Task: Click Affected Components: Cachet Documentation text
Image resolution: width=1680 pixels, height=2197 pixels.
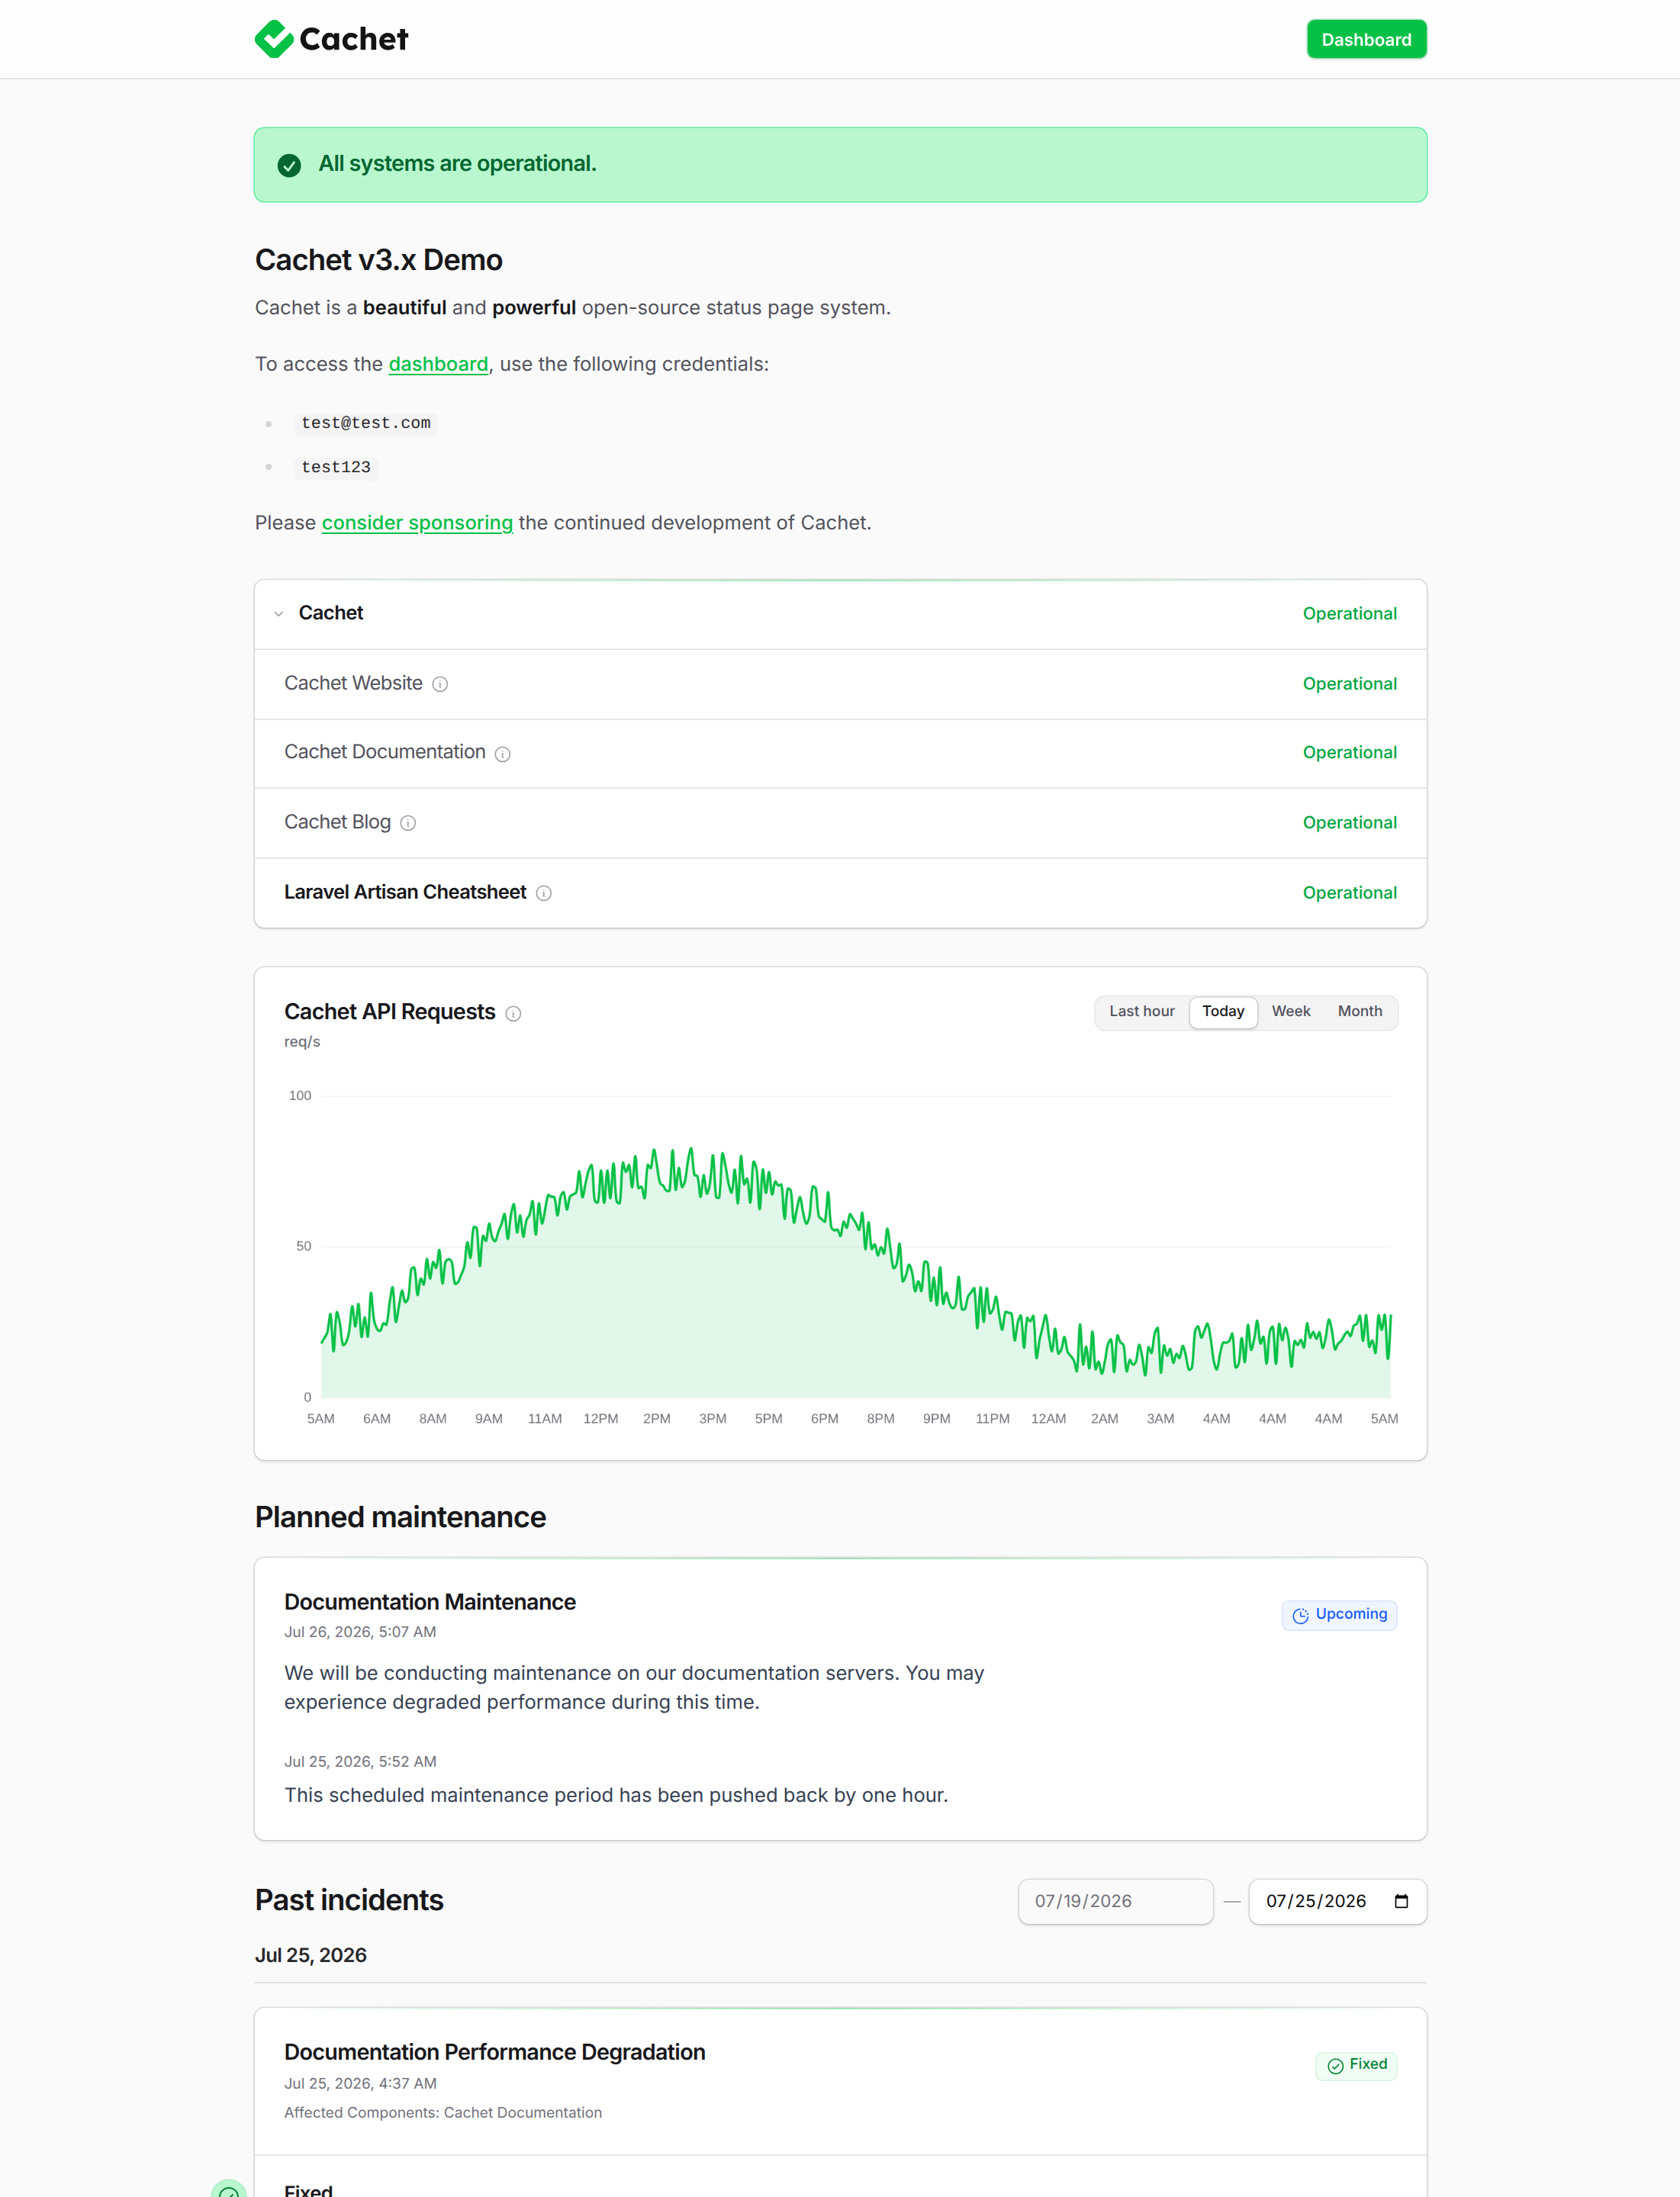Action: (443, 2113)
